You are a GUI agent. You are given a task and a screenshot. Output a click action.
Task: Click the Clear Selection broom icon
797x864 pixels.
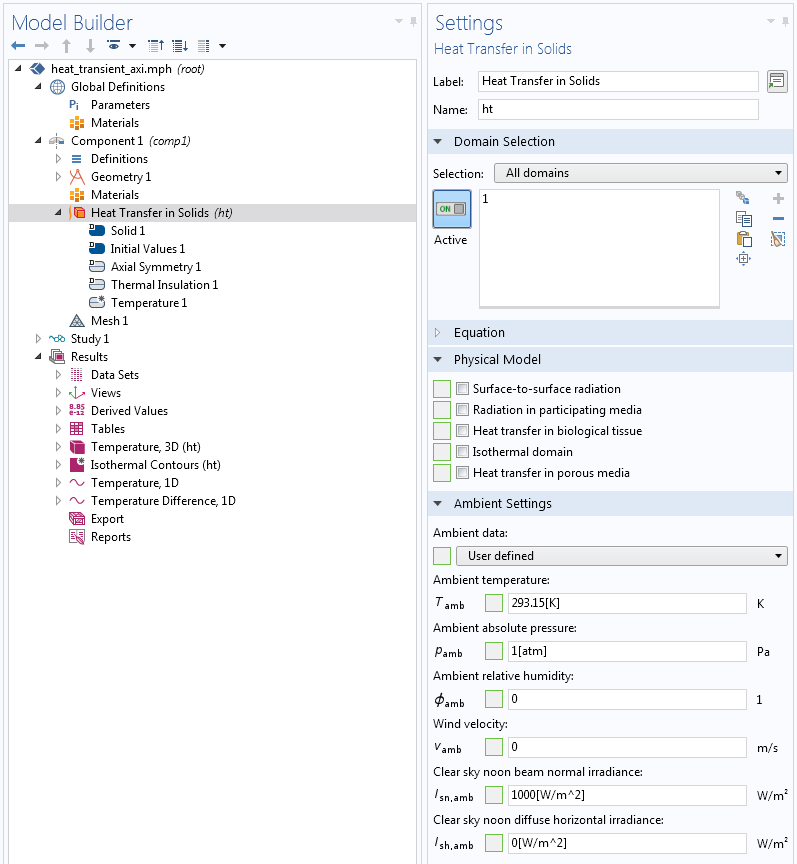(778, 239)
